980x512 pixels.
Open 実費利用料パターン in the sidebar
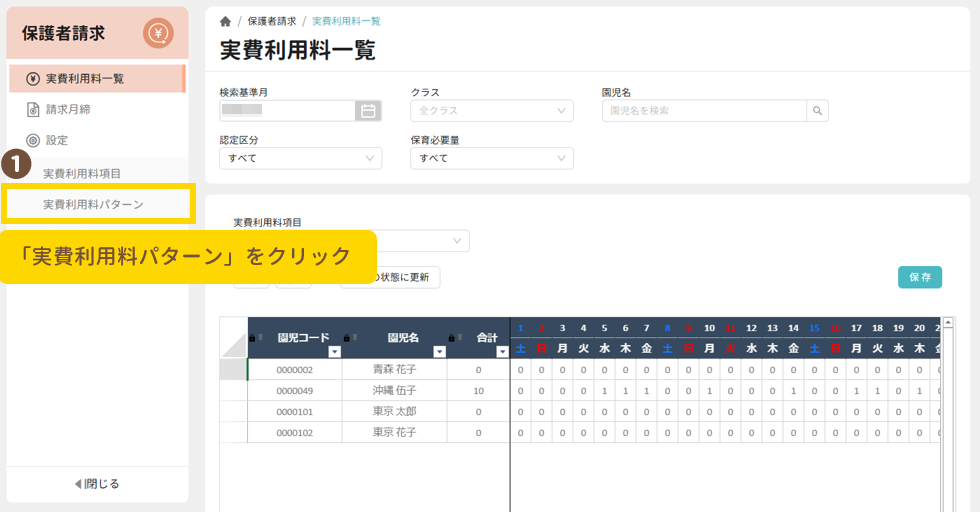pos(93,204)
